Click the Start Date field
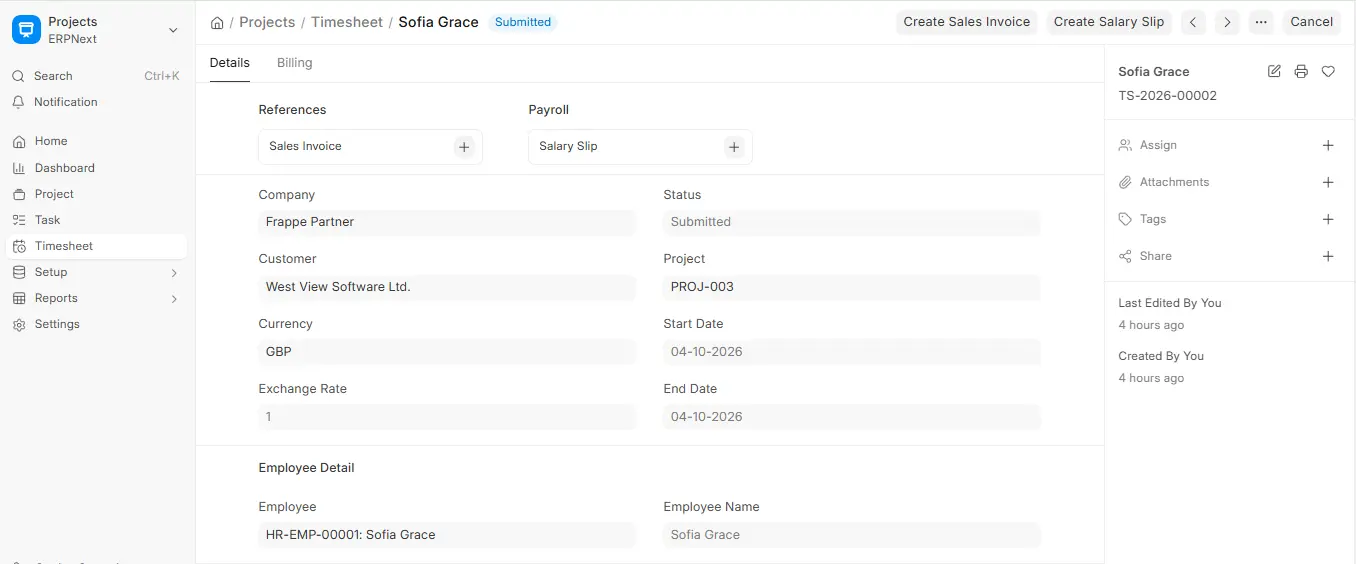1356x564 pixels. (x=852, y=352)
